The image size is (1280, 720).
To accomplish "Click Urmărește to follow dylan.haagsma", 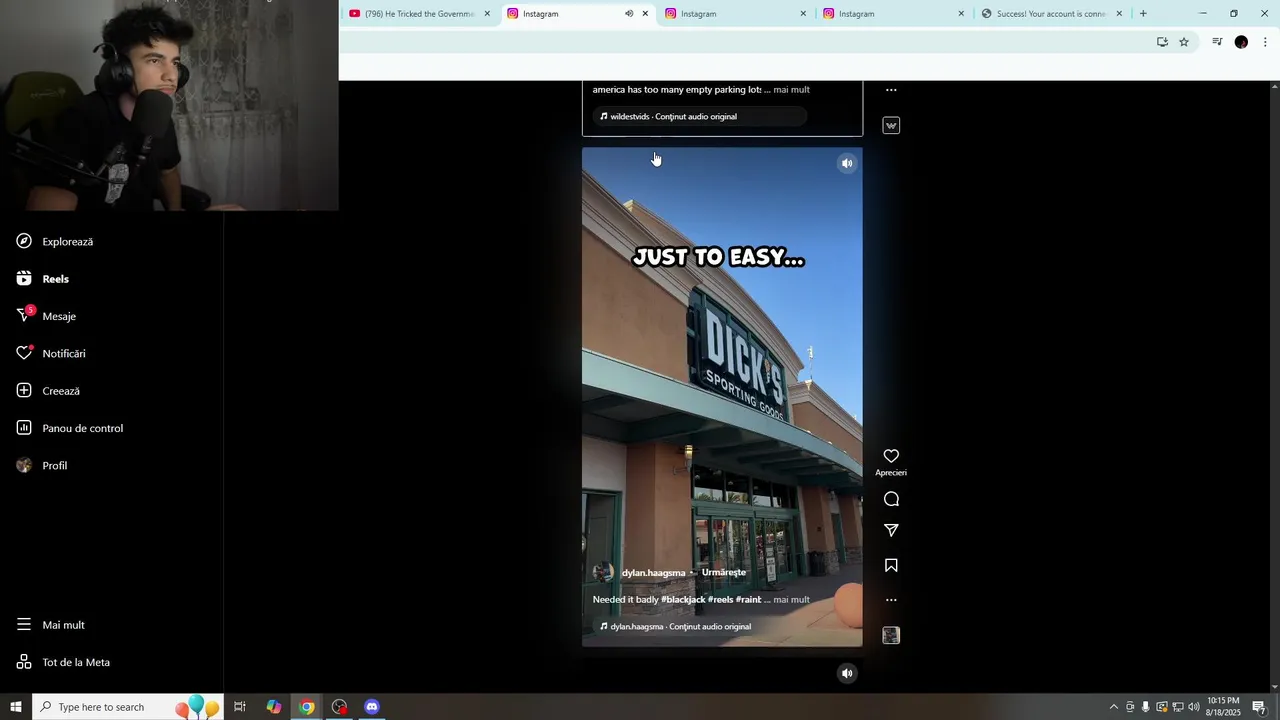I will click(x=724, y=573).
